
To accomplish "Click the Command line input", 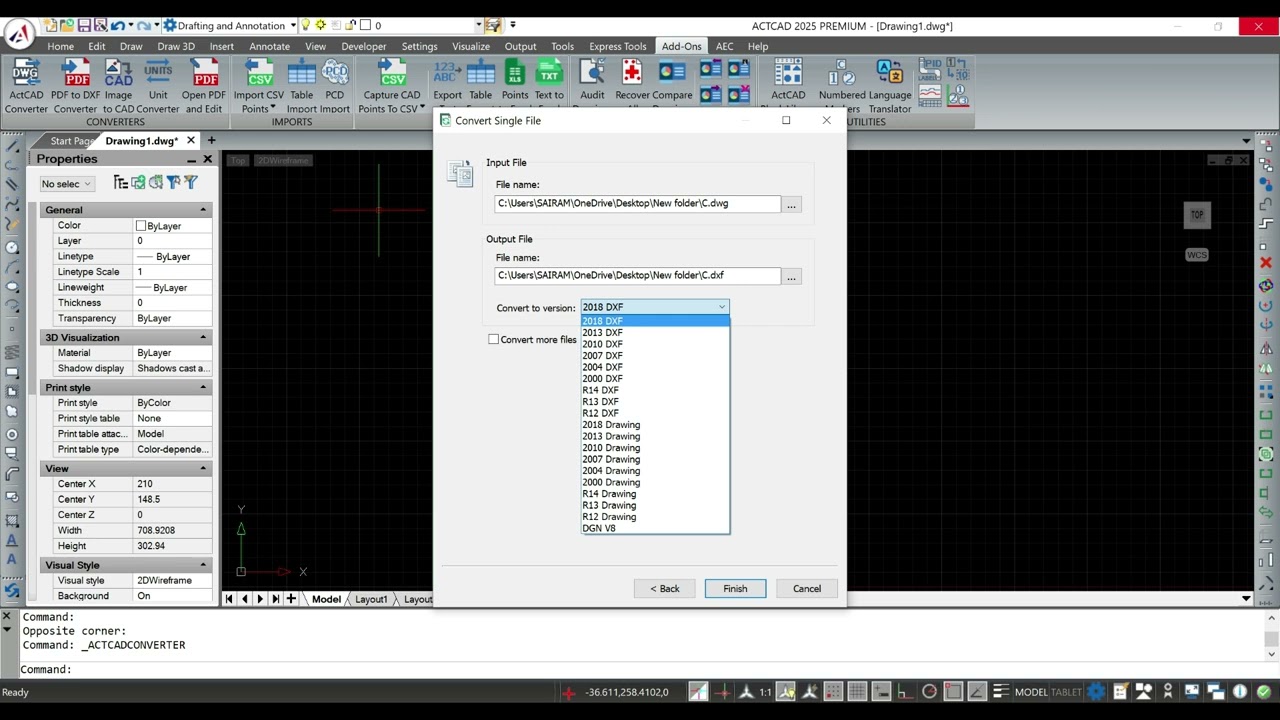I will pyautogui.click(x=640, y=670).
